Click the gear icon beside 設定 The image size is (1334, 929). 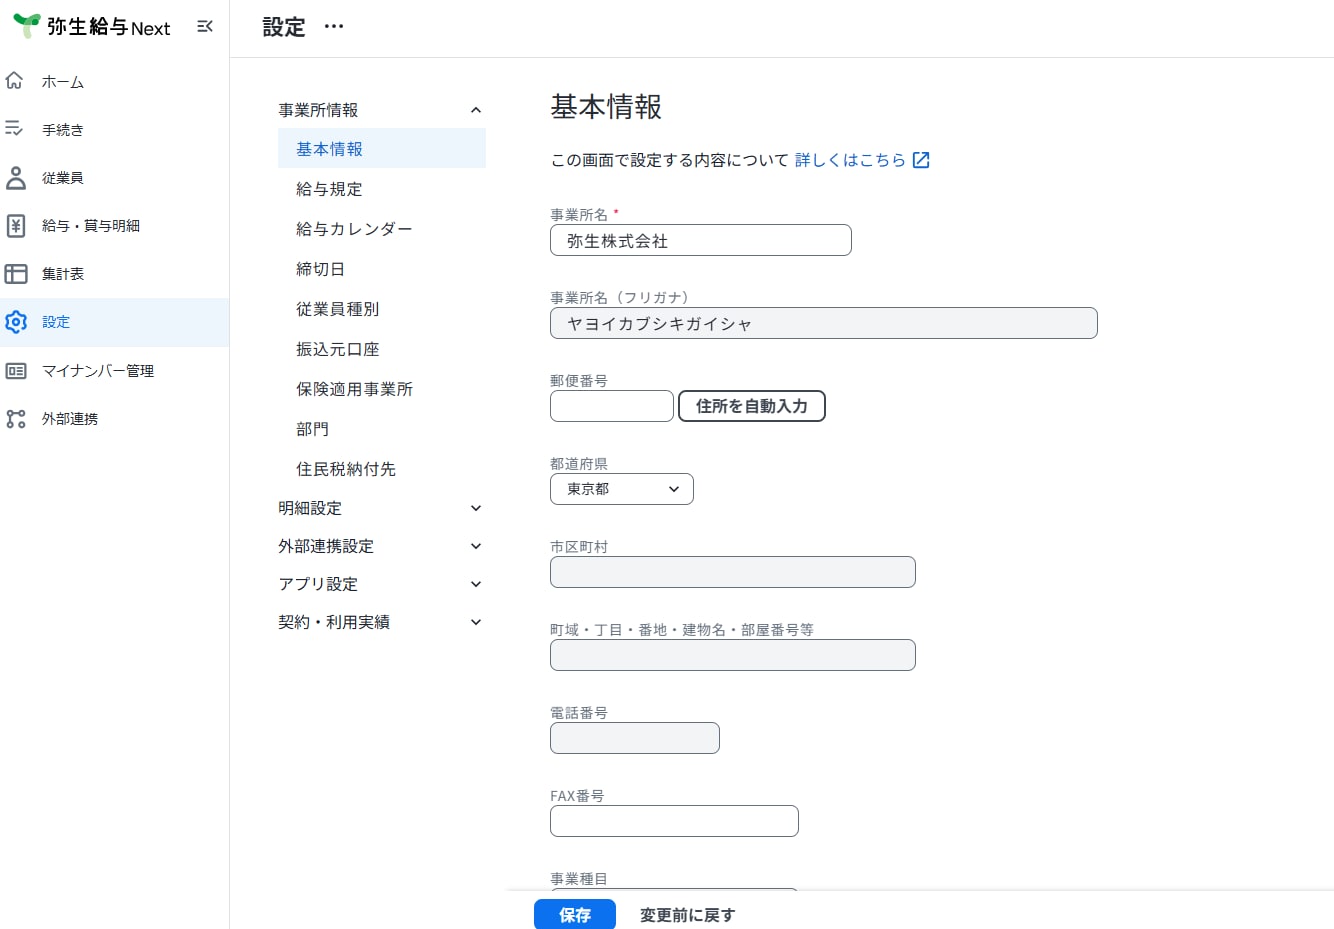[15, 321]
